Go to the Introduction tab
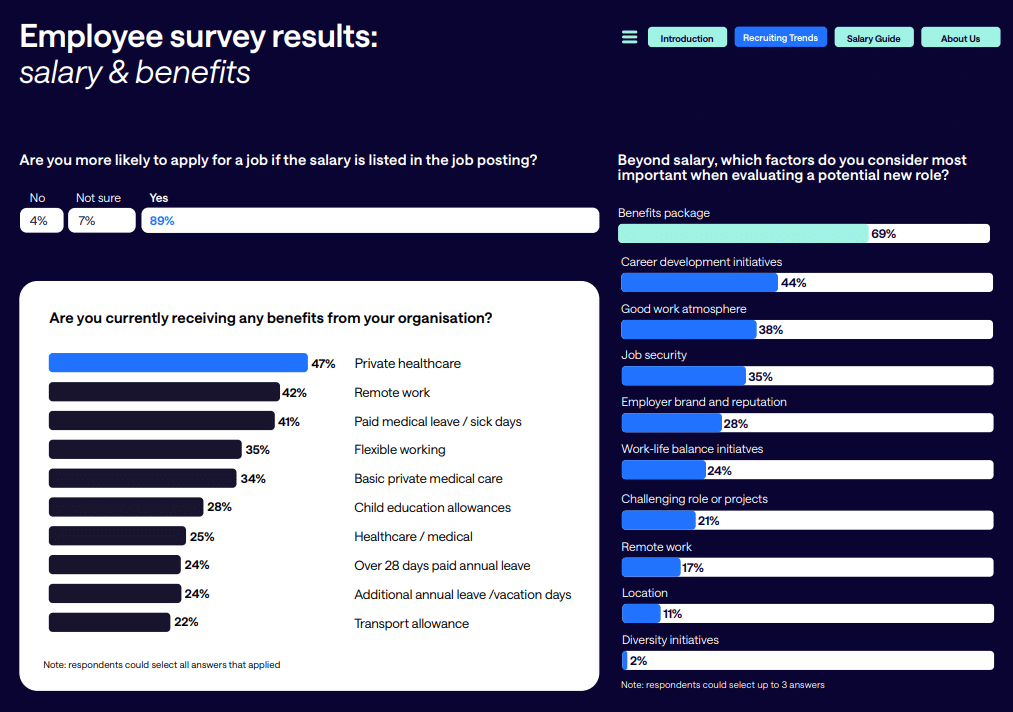This screenshot has height=712, width=1013. click(687, 38)
